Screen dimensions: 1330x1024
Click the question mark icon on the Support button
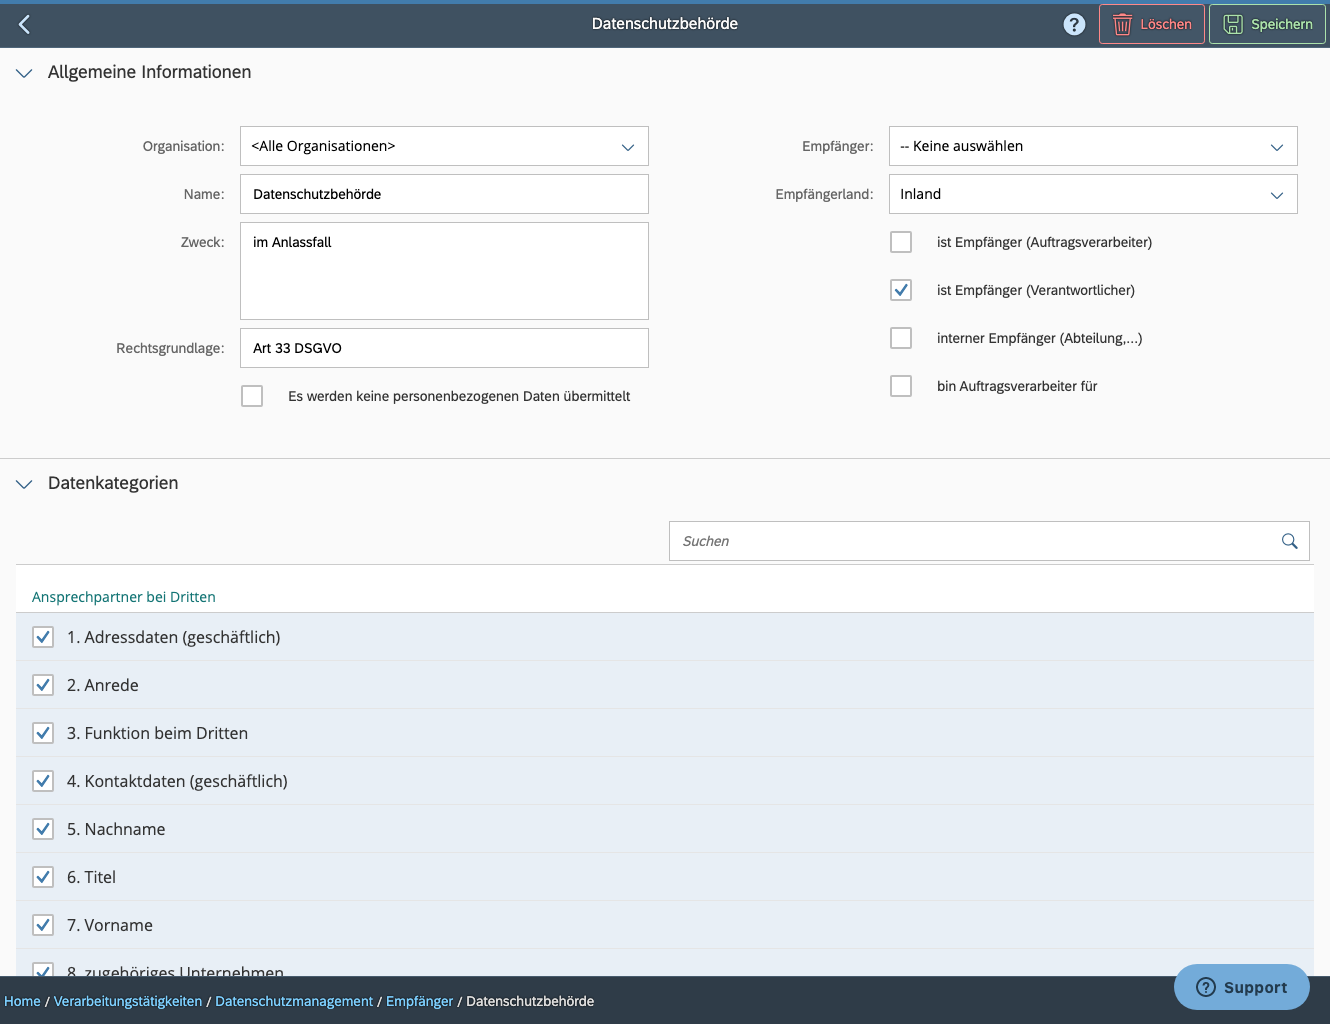[x=1204, y=987]
